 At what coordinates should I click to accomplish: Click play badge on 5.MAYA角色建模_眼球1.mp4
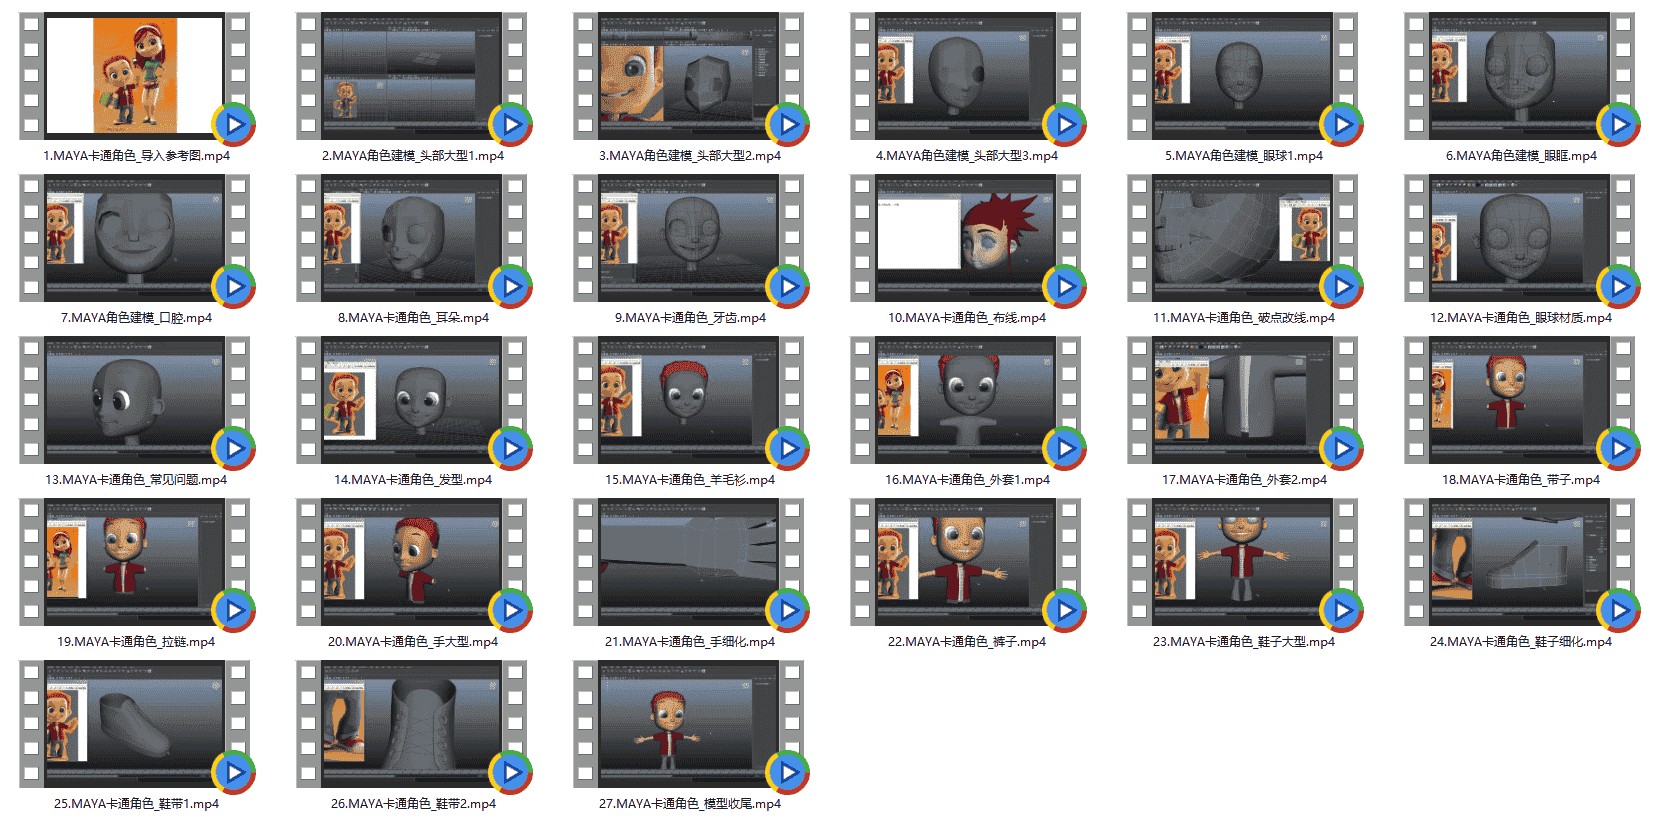(x=1342, y=125)
